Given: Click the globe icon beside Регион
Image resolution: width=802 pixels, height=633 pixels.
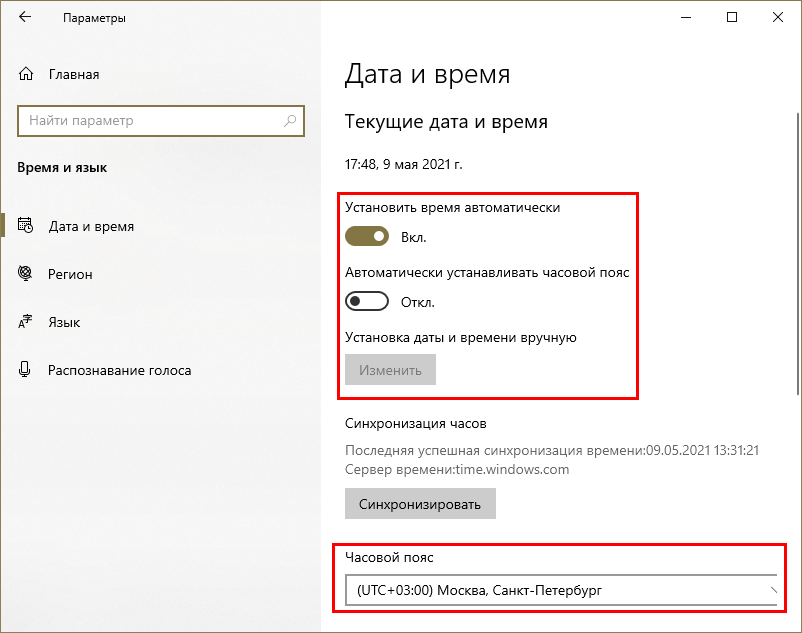Looking at the screenshot, I should click(x=27, y=274).
